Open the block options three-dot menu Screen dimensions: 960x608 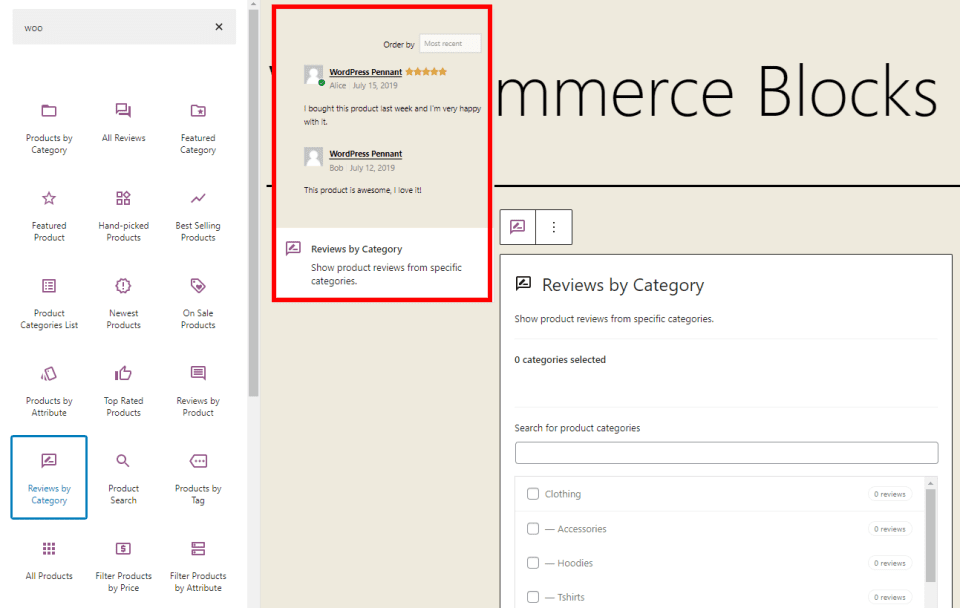554,227
